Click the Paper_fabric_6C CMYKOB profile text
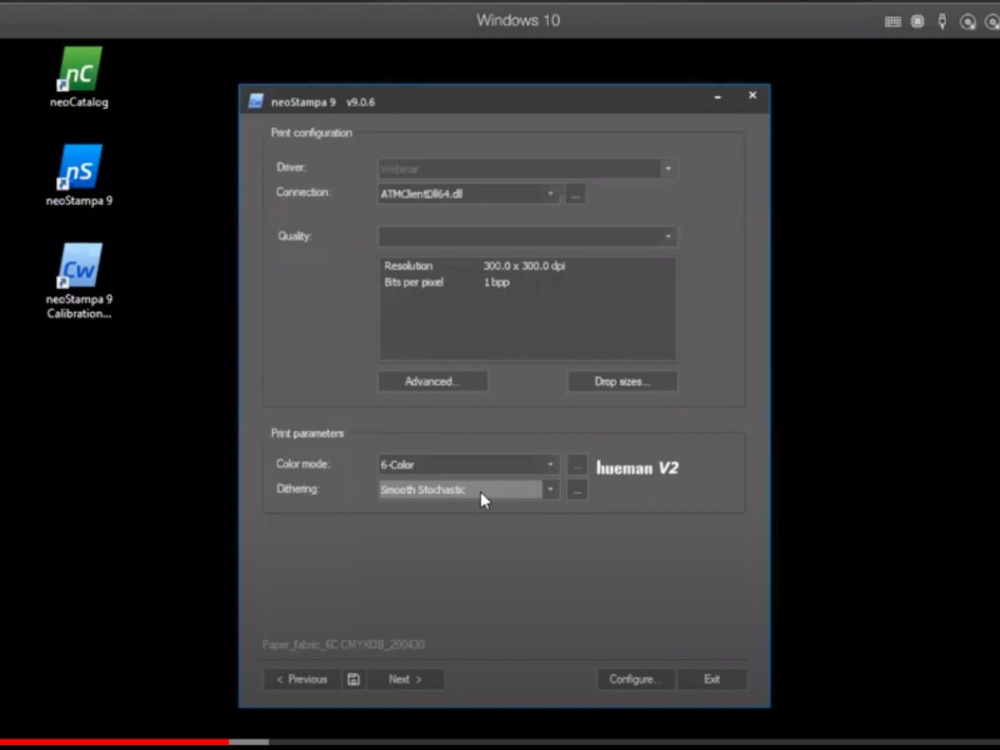 (344, 645)
